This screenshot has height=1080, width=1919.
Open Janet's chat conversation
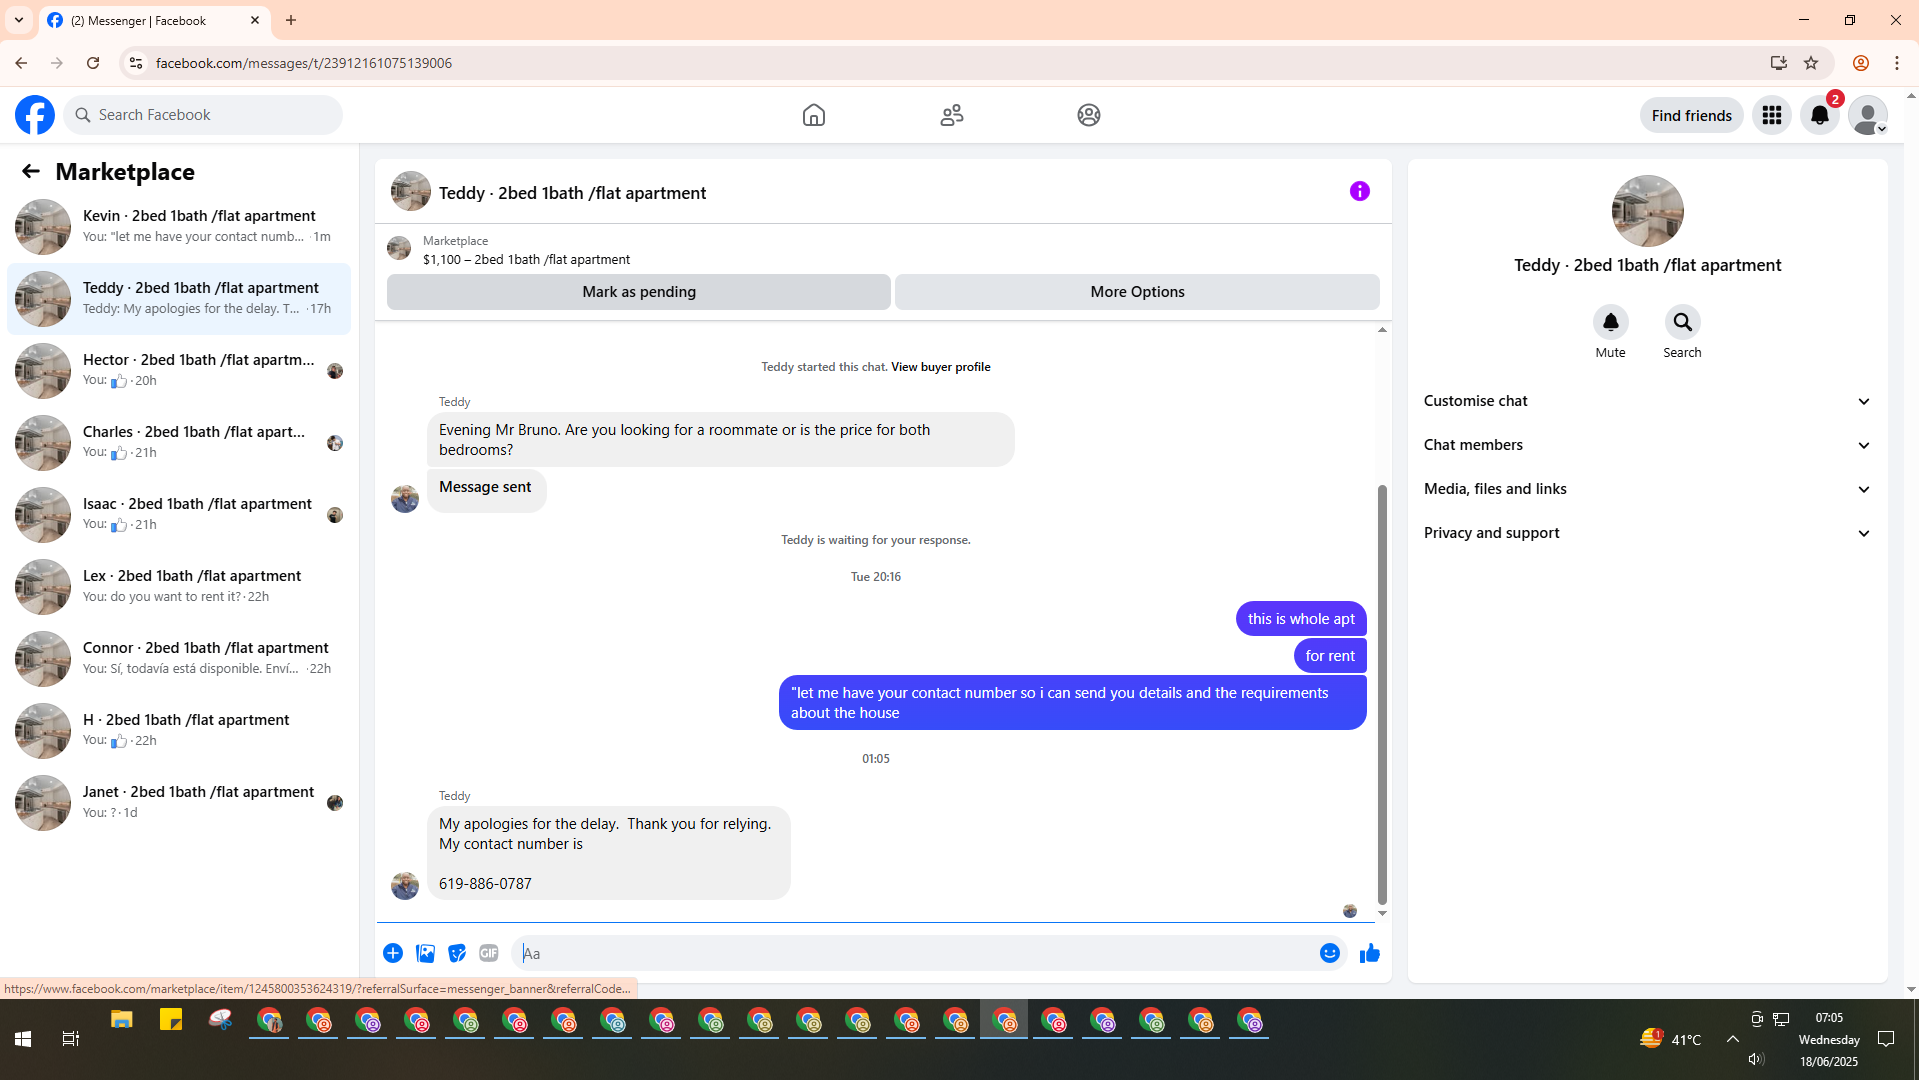click(x=179, y=803)
